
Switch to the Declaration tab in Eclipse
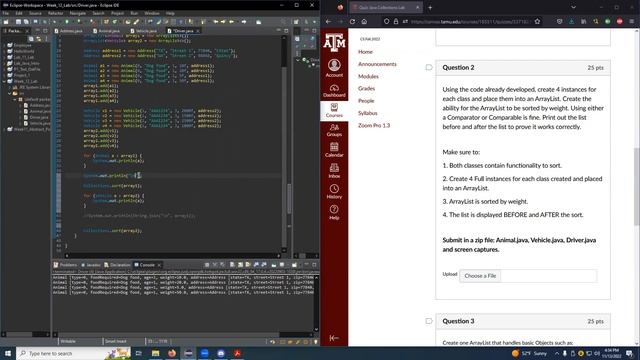pyautogui.click(x=117, y=265)
